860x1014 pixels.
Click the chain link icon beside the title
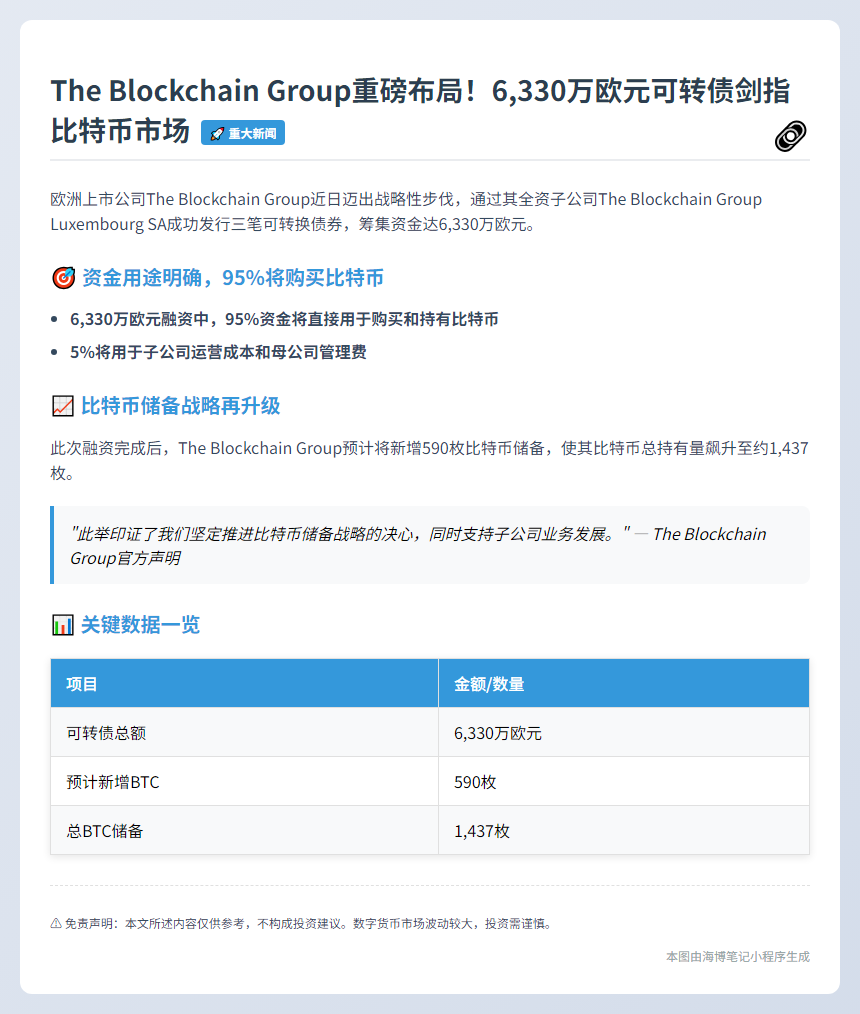(x=790, y=136)
